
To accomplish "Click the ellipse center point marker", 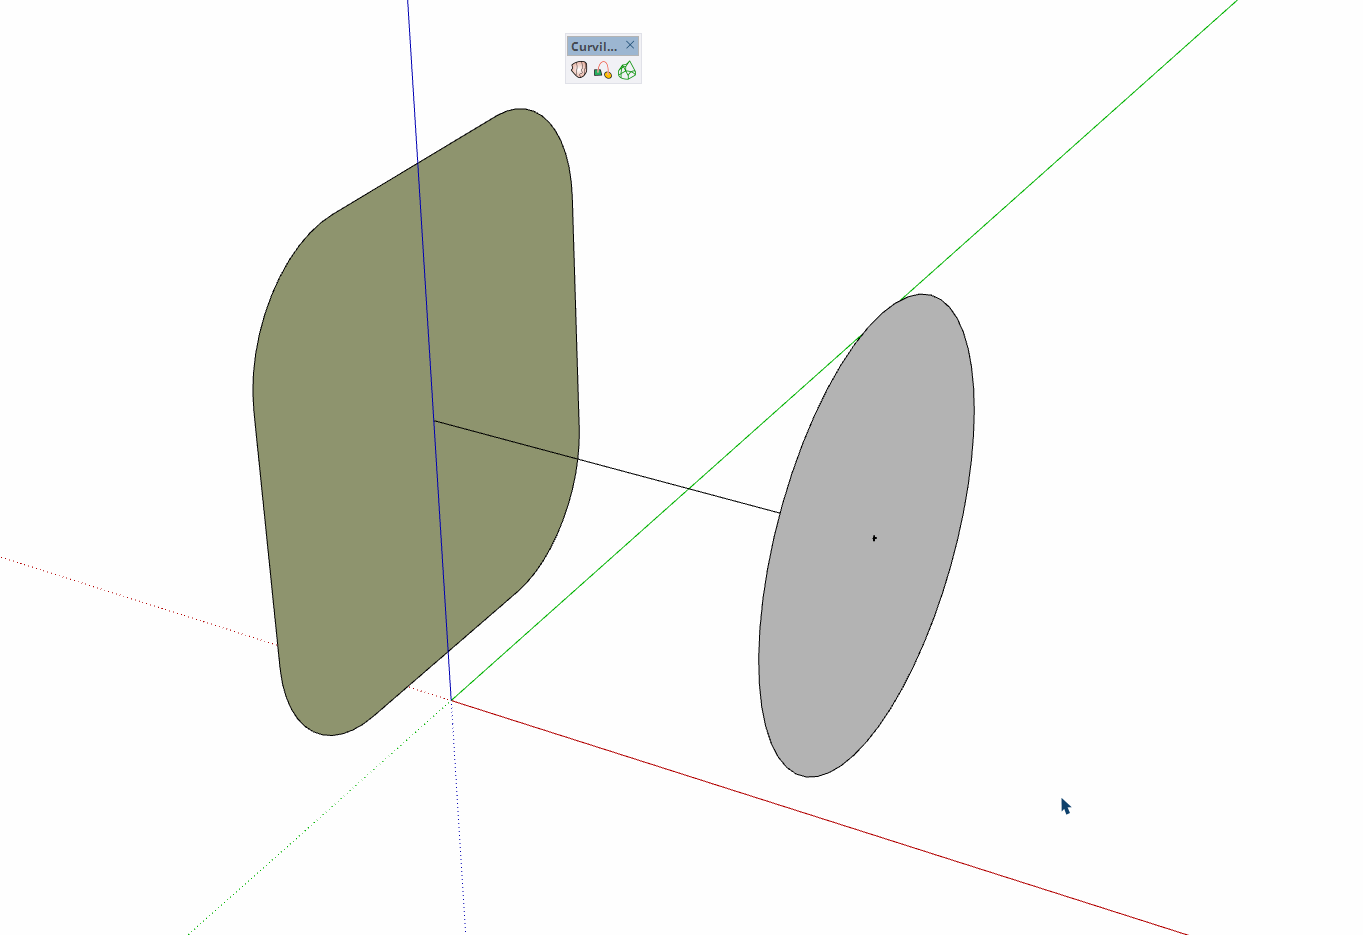I will coord(874,538).
